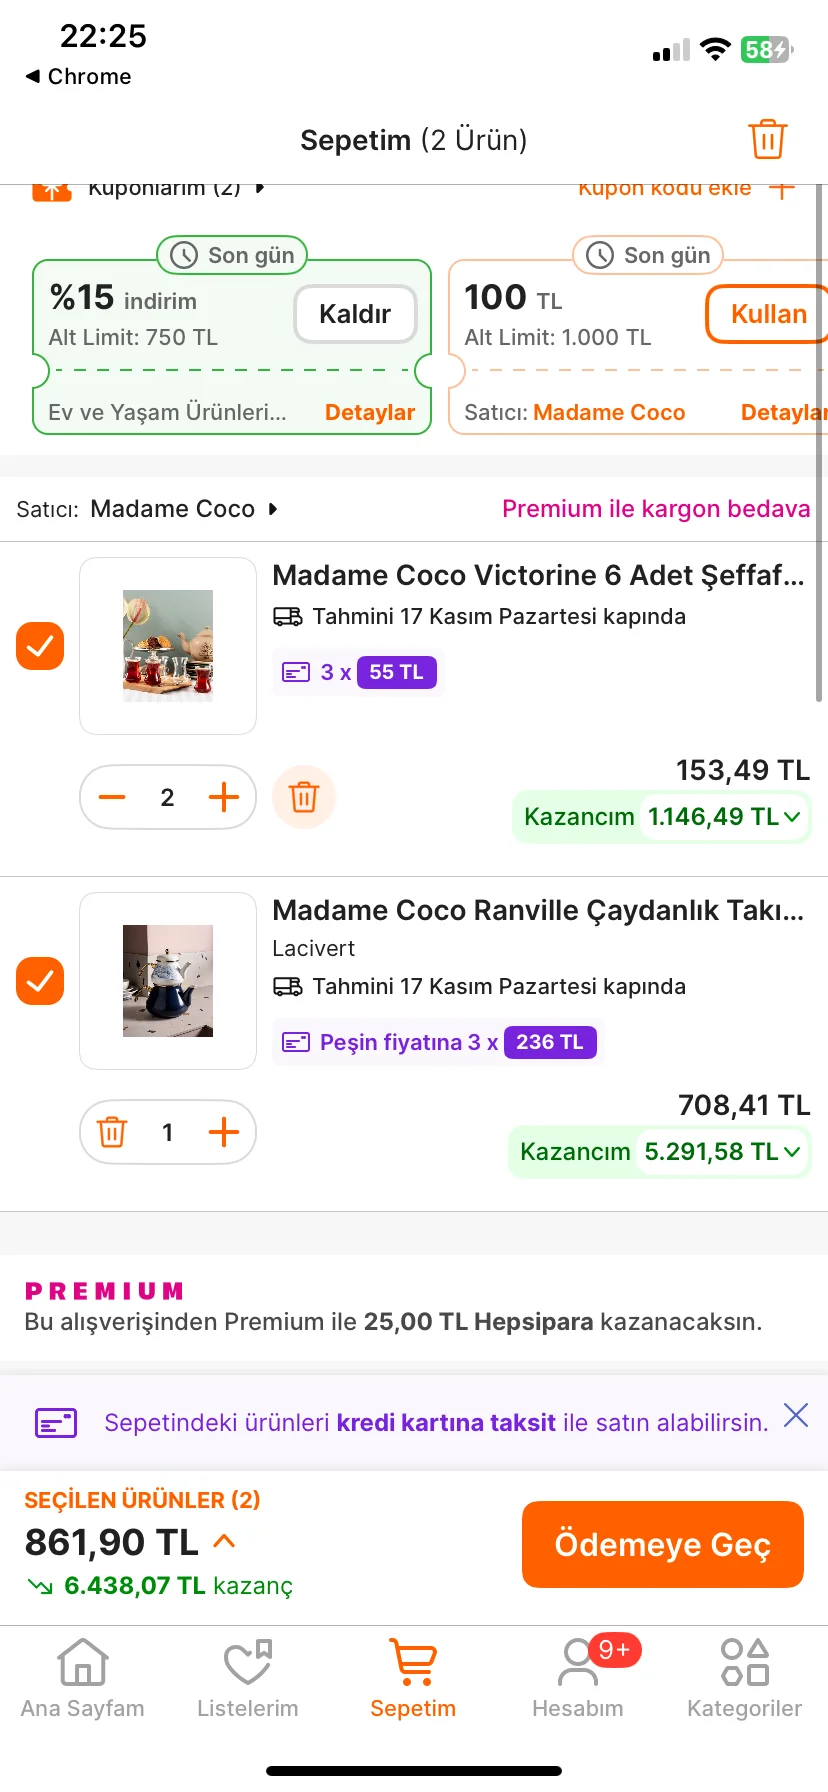Open the Ana Sayfam tab
Image resolution: width=828 pixels, height=1792 pixels.
pyautogui.click(x=83, y=1680)
